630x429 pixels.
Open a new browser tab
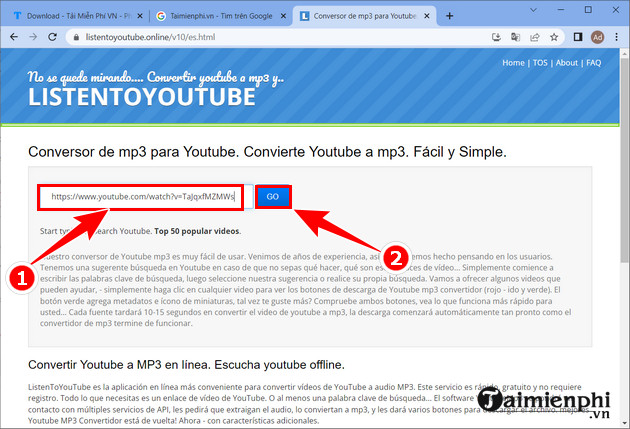[450, 16]
